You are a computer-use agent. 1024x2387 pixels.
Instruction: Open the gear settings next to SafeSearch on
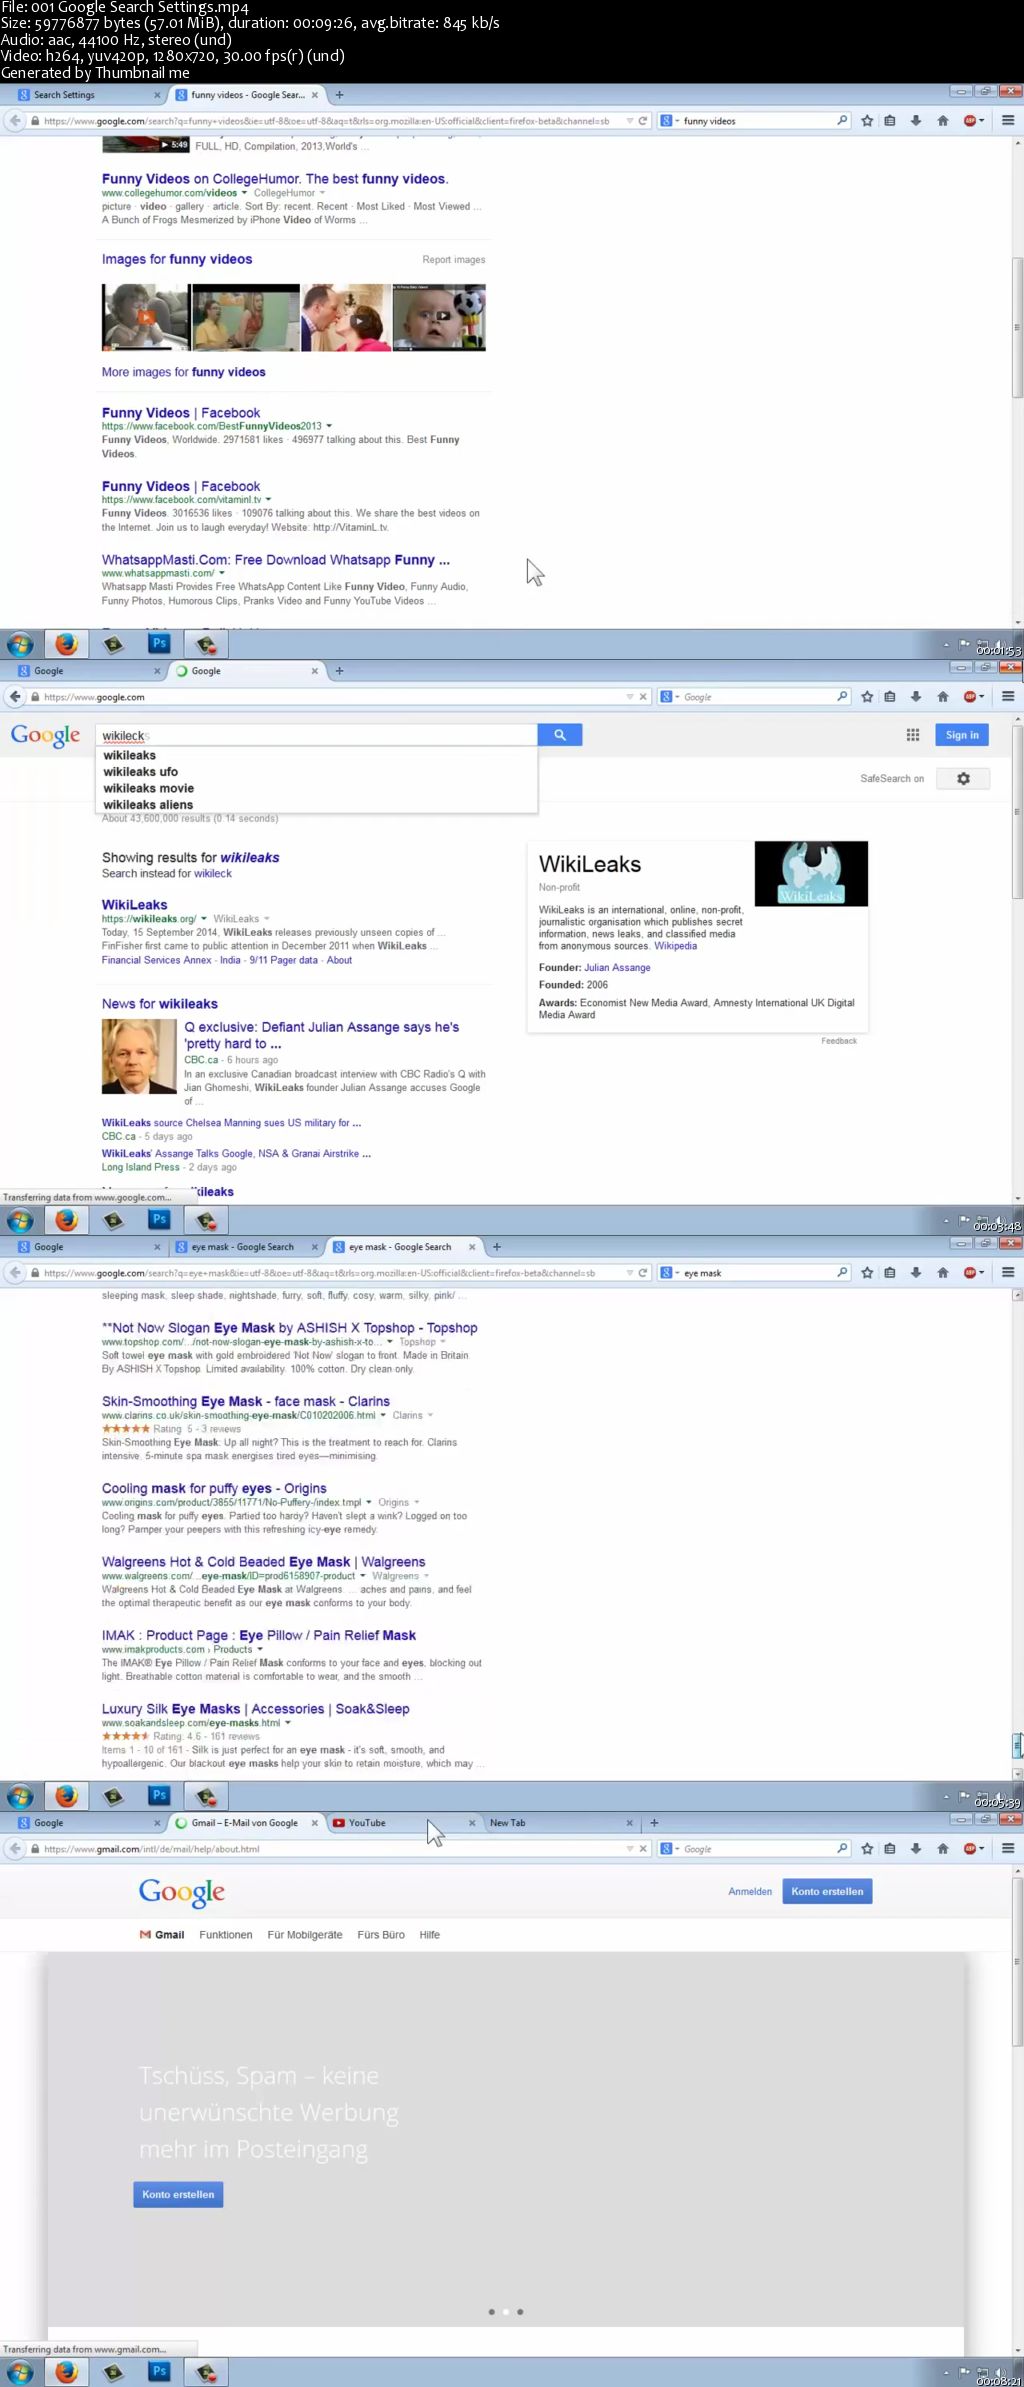point(963,778)
